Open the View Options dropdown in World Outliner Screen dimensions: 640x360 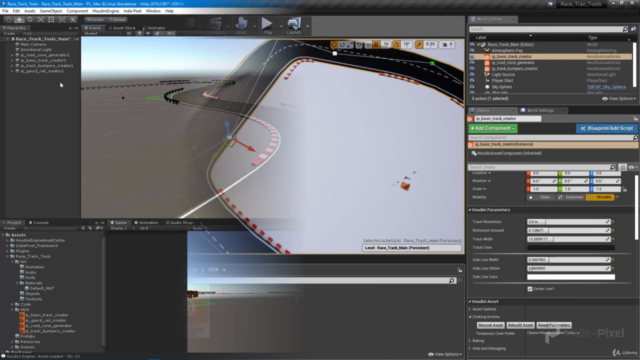pyautogui.click(x=619, y=99)
